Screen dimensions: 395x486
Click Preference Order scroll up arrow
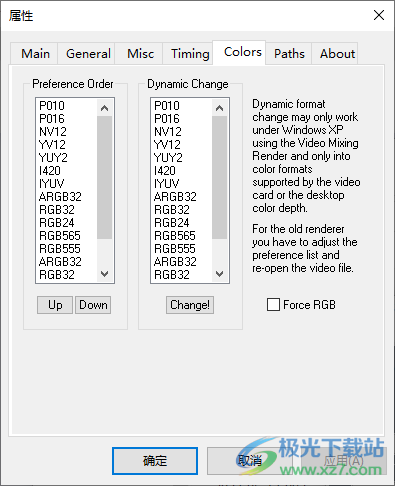(105, 108)
